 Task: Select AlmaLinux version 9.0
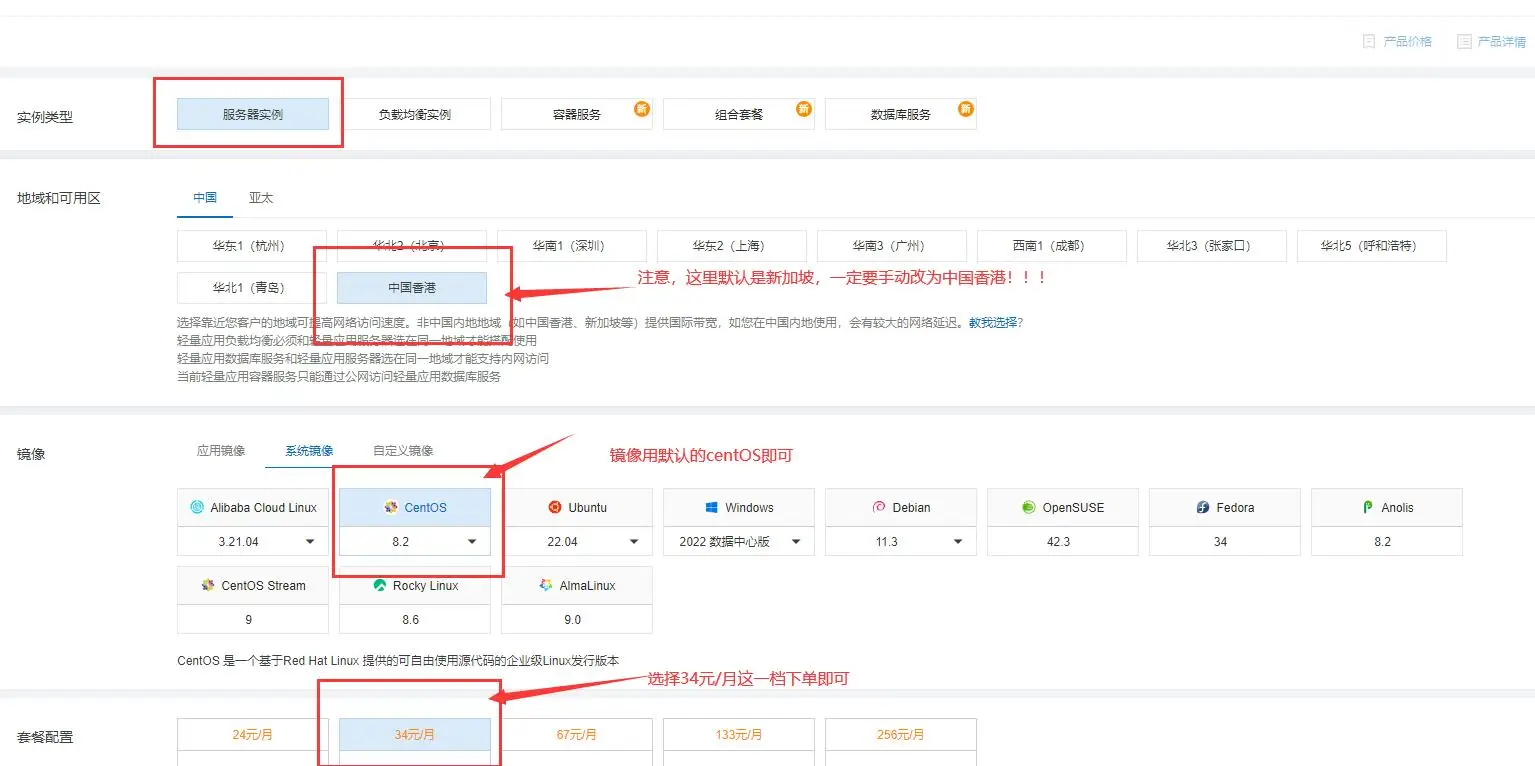coord(577,619)
